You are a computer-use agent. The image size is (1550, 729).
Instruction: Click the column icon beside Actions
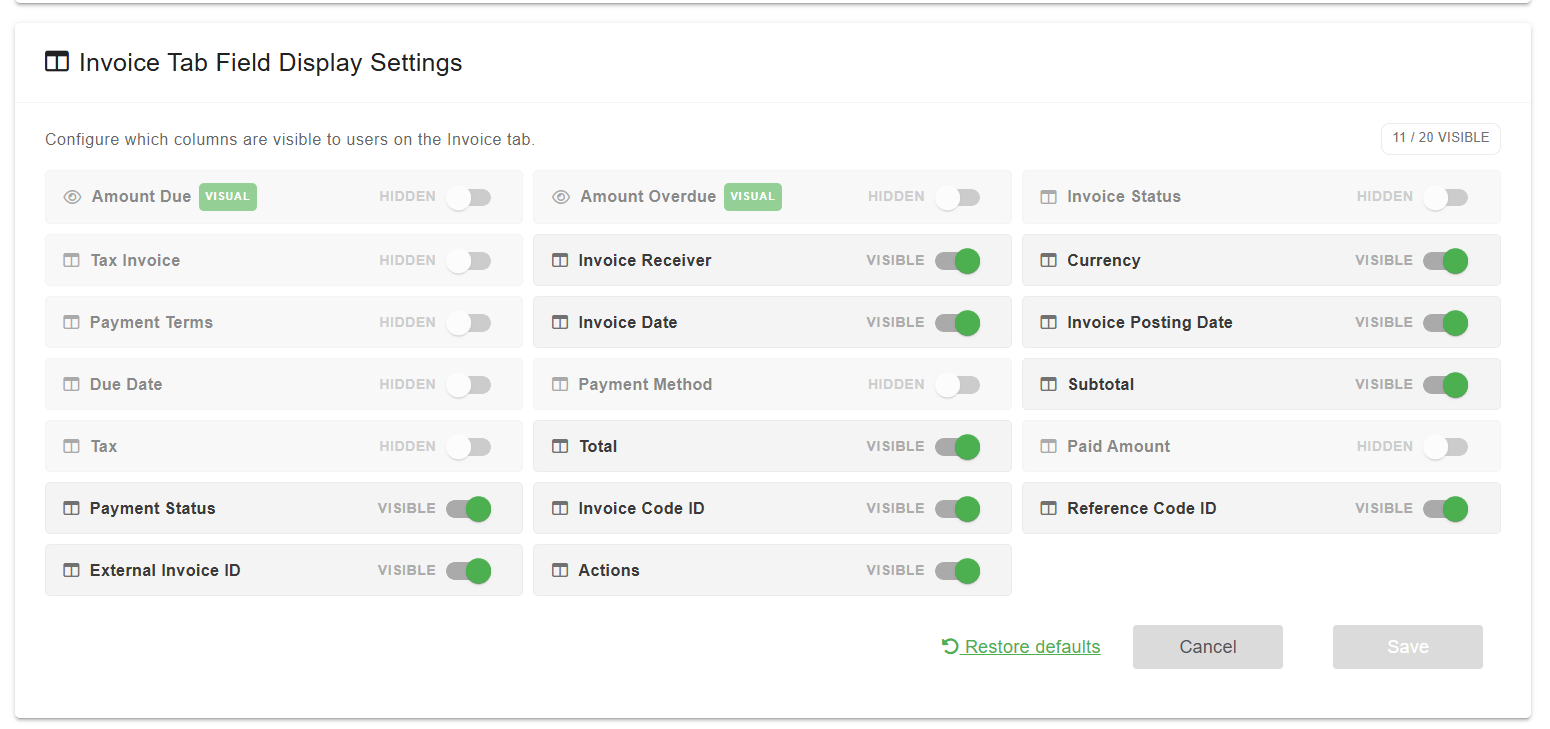point(560,570)
